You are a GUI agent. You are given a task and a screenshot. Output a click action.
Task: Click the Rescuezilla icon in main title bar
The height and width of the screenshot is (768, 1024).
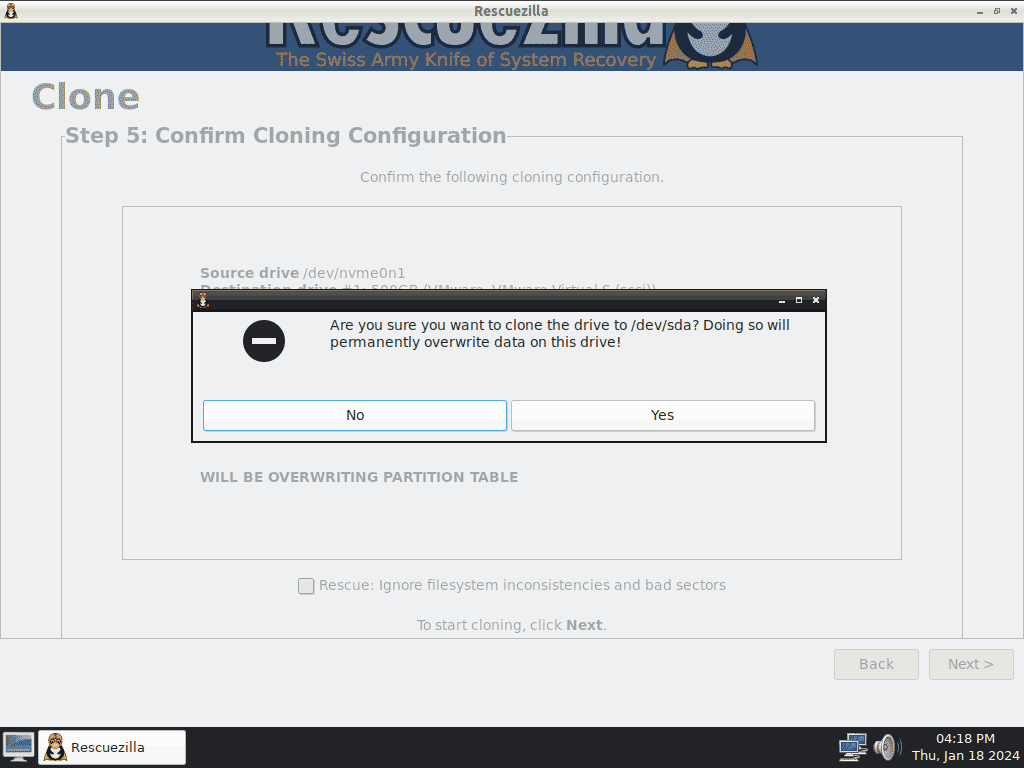pyautogui.click(x=11, y=11)
